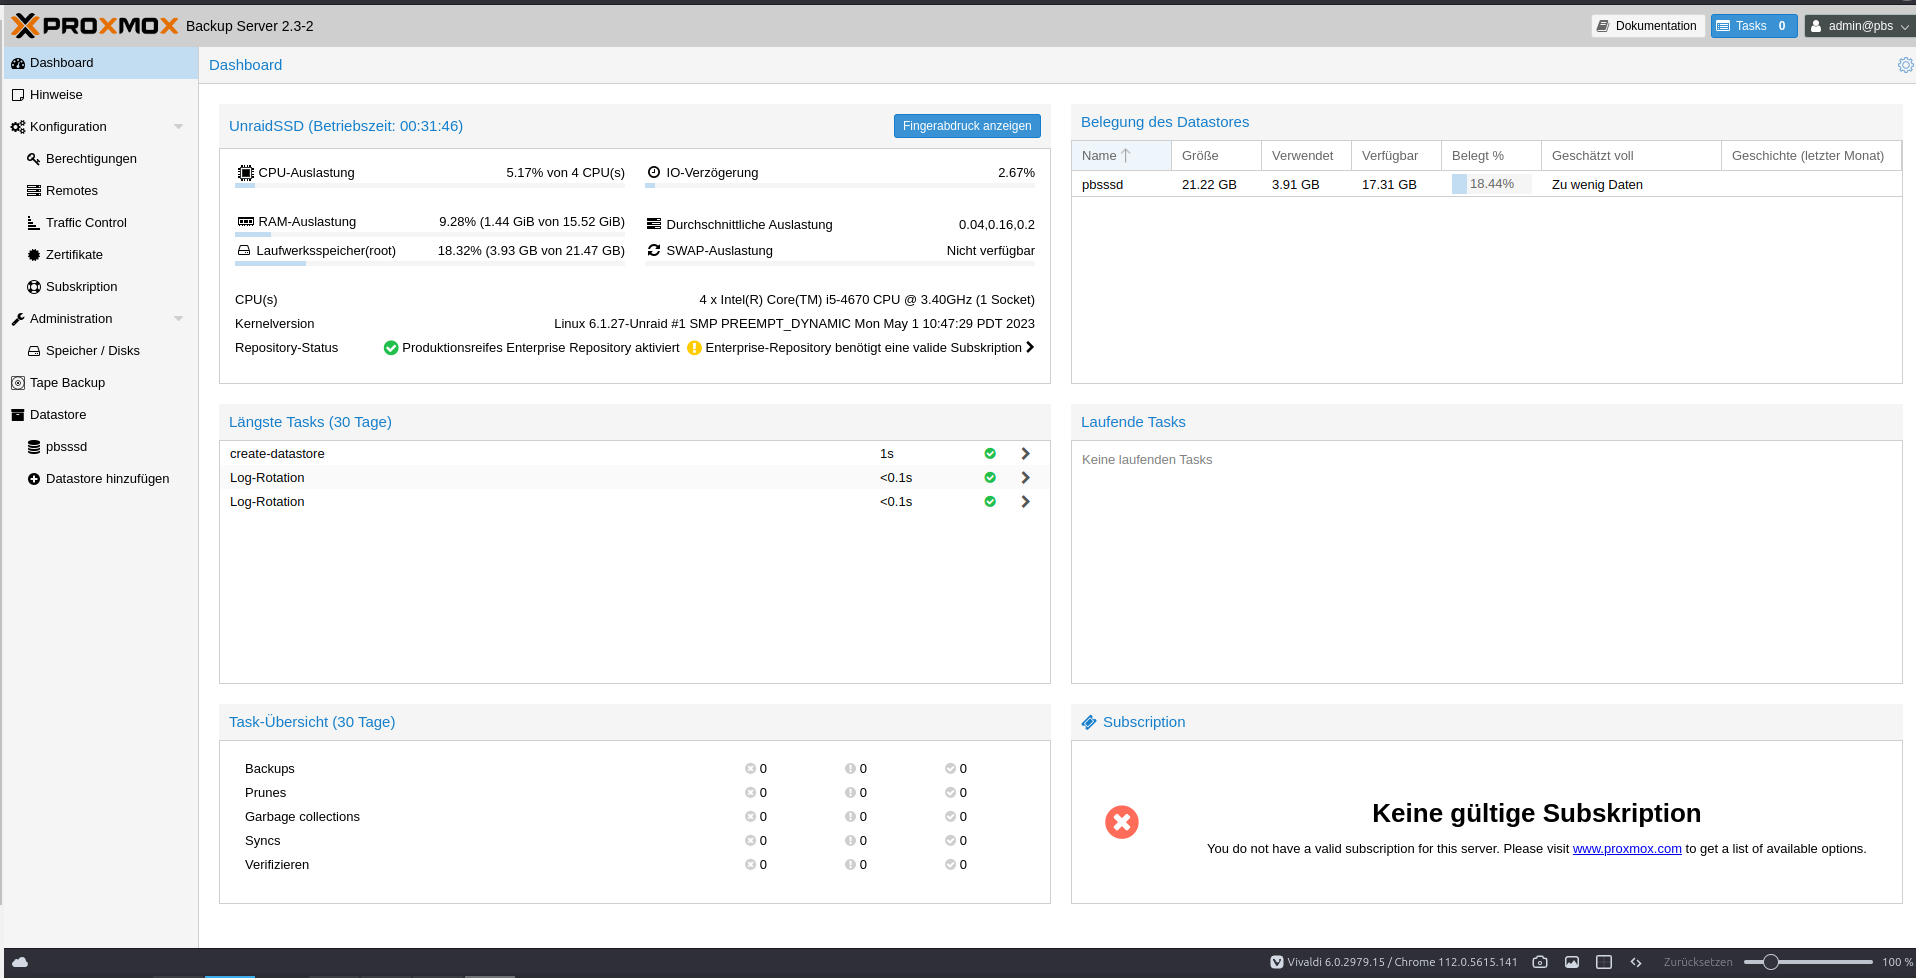1916x978 pixels.
Task: Click the repository status details chevron
Action: pyautogui.click(x=1030, y=348)
